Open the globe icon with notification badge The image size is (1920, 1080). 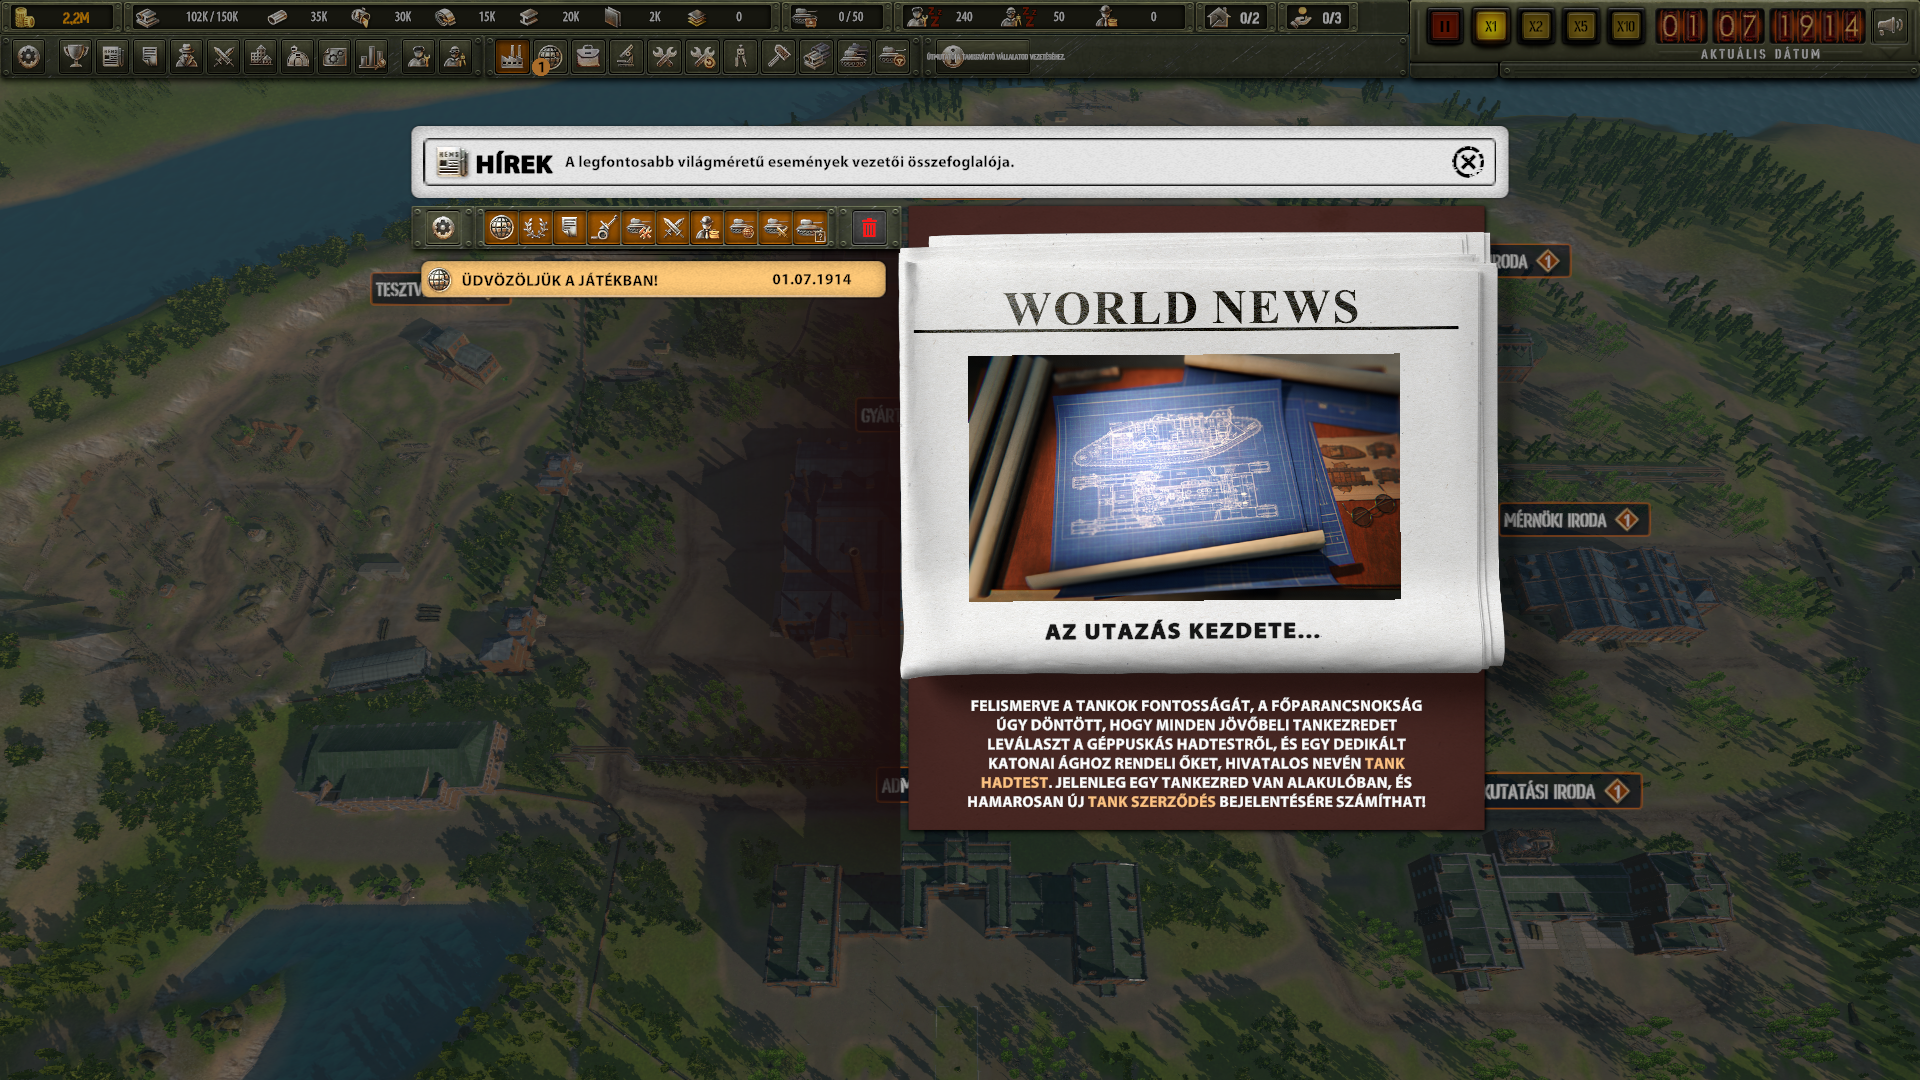549,57
